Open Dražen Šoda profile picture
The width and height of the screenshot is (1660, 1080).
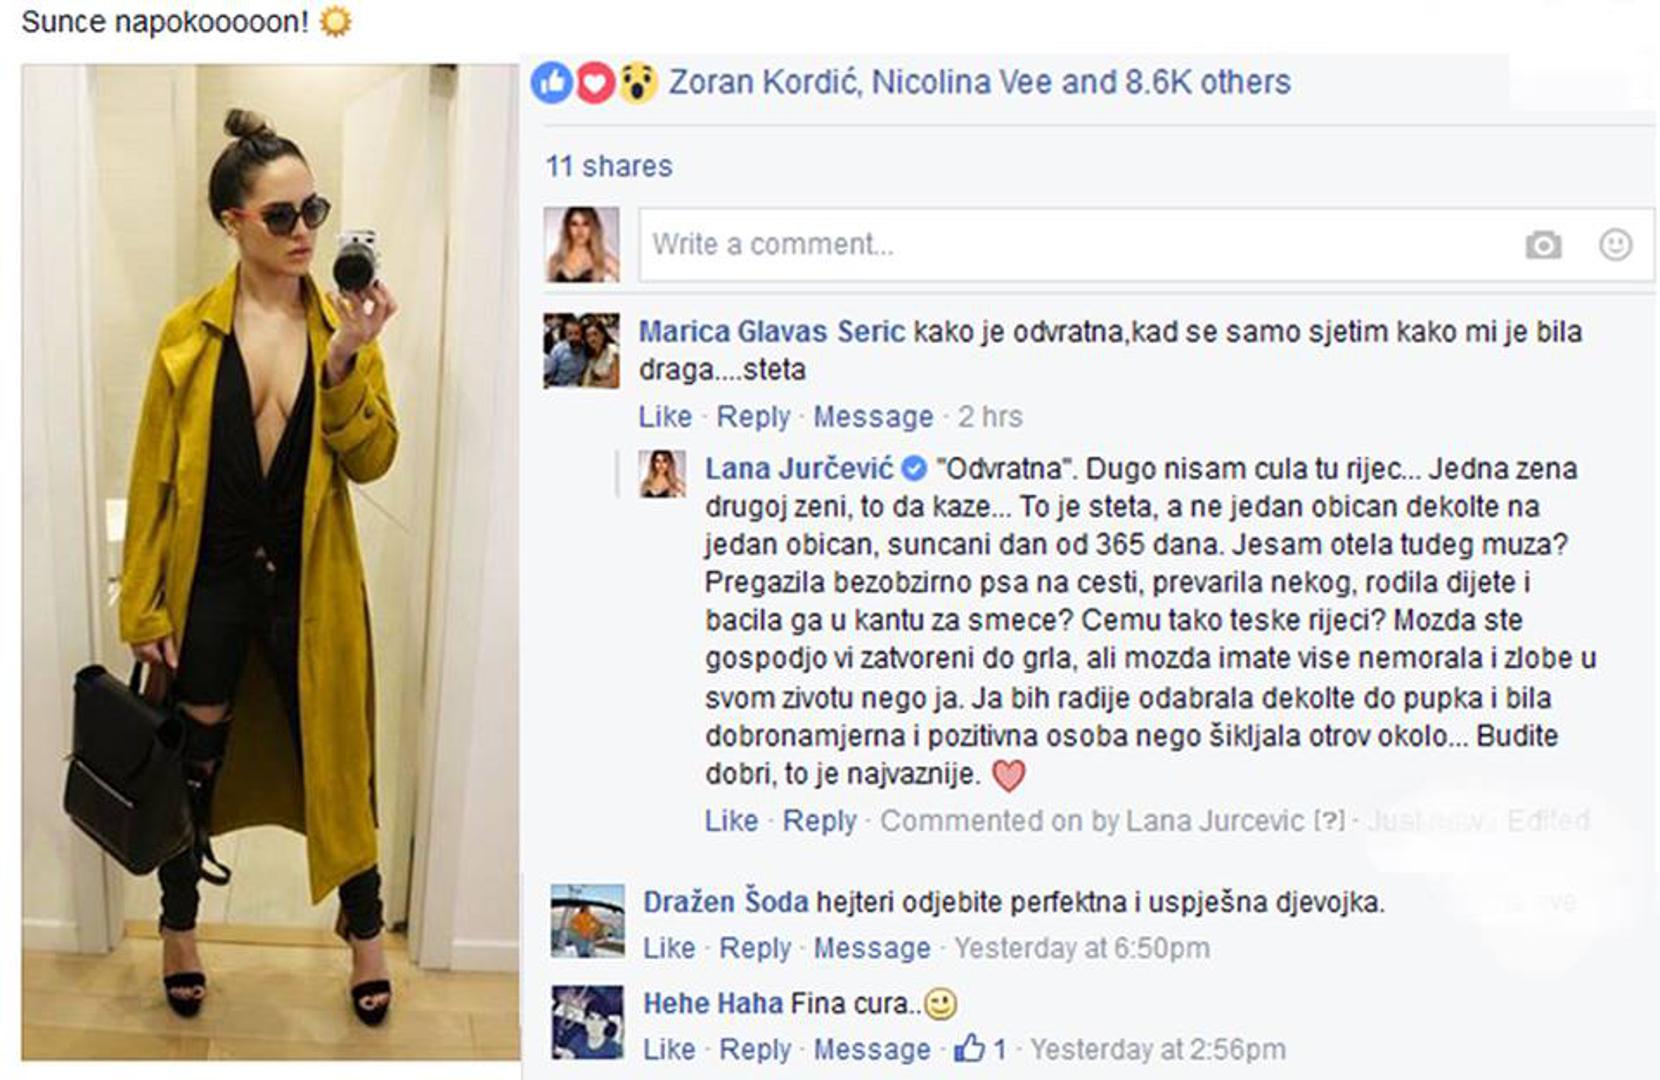[x=588, y=921]
